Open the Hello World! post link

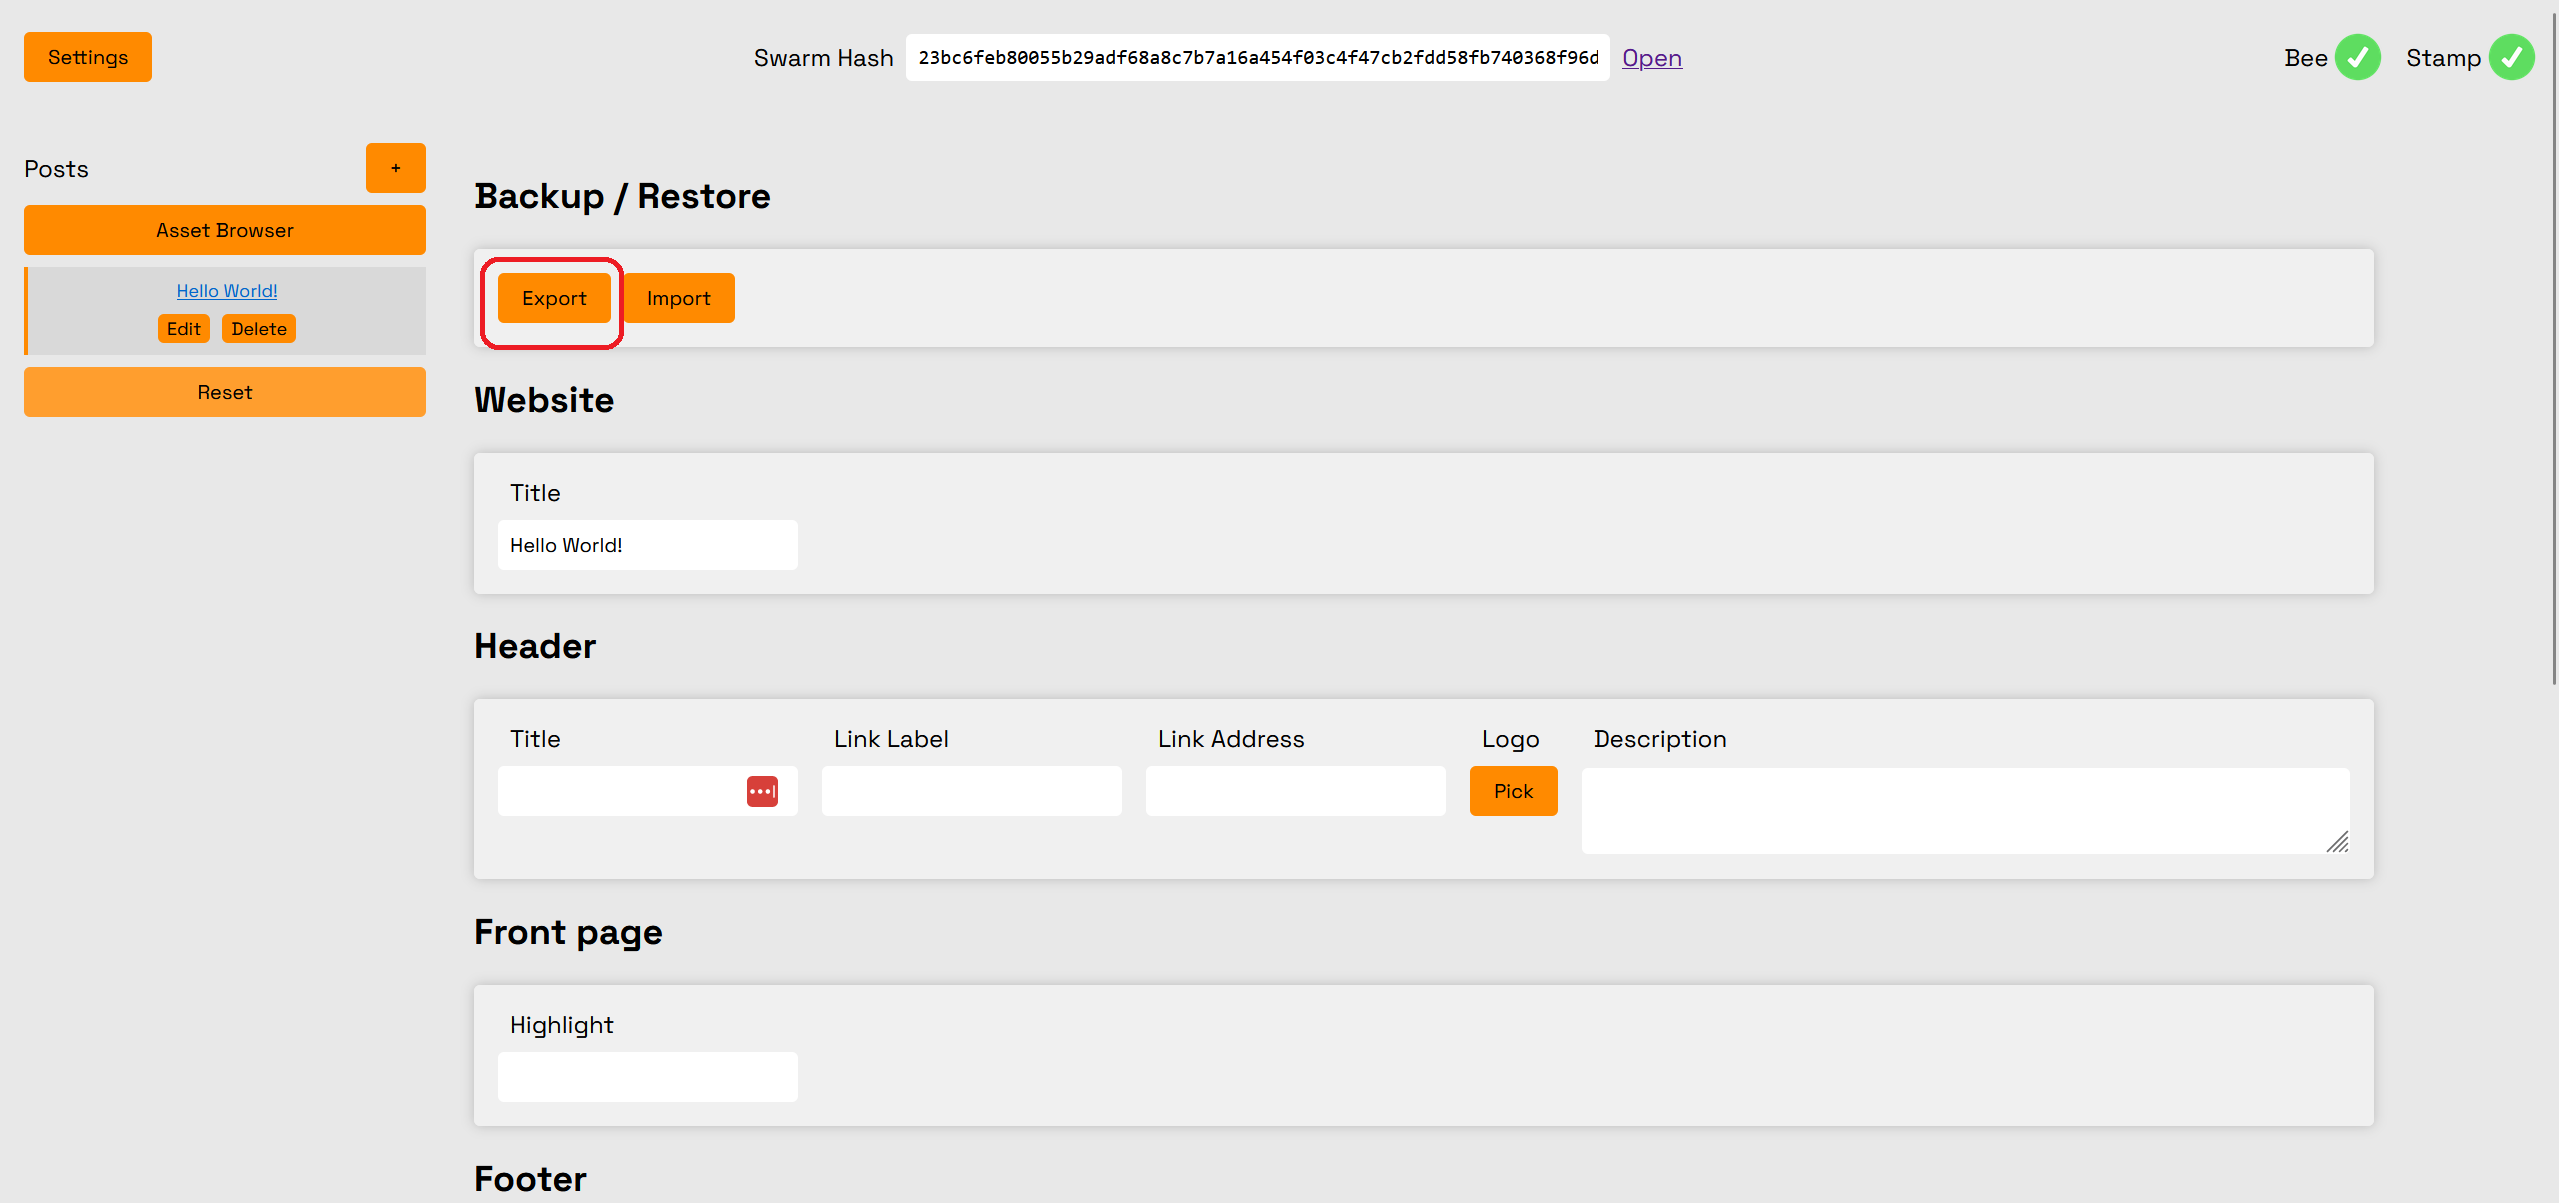click(227, 291)
